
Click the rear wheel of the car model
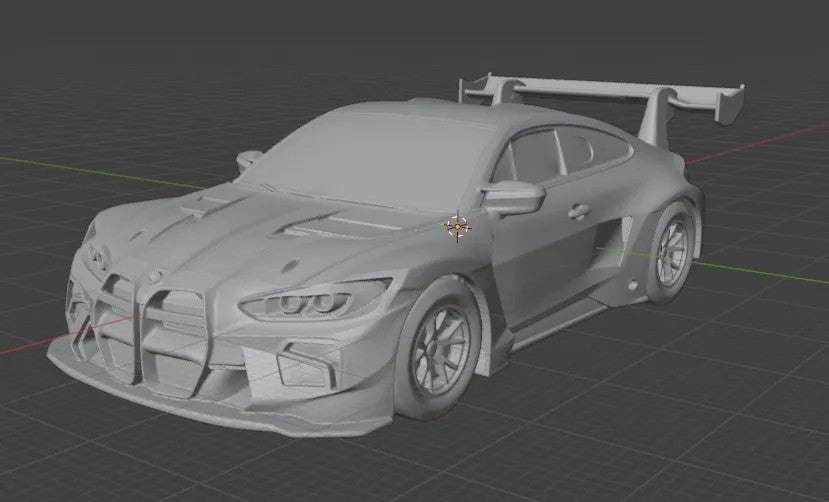(673, 252)
